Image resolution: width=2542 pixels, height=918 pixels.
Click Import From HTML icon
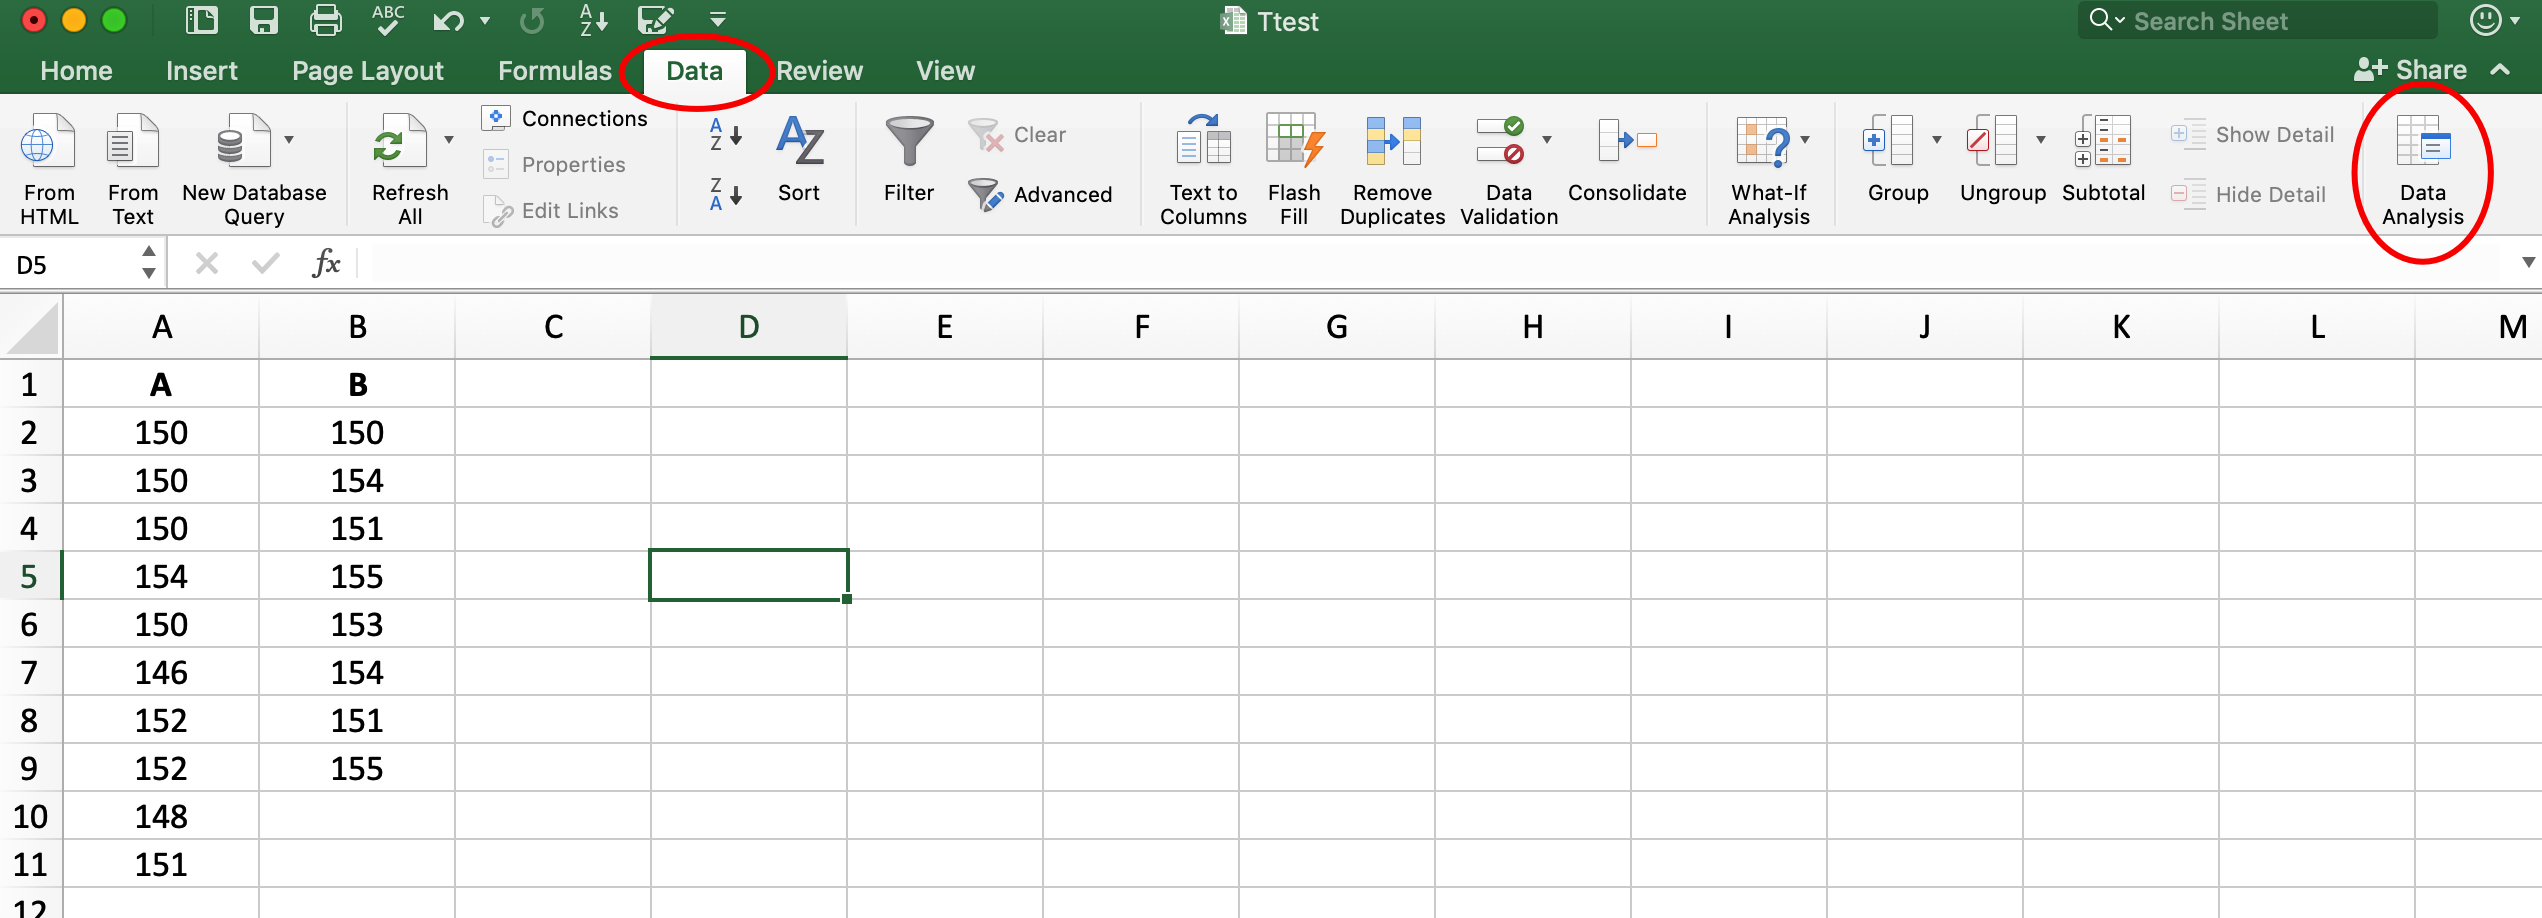48,142
